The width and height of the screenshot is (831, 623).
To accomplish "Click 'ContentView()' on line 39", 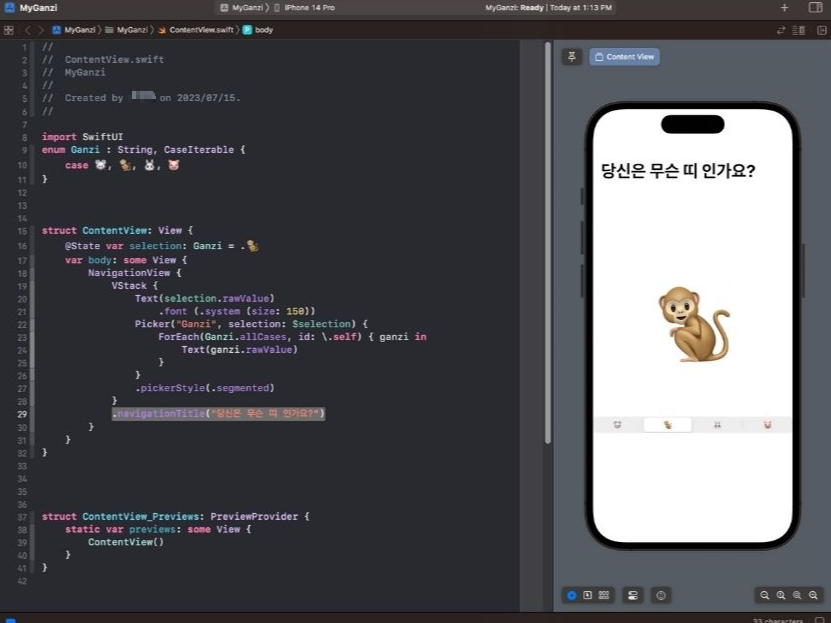I will pyautogui.click(x=126, y=542).
